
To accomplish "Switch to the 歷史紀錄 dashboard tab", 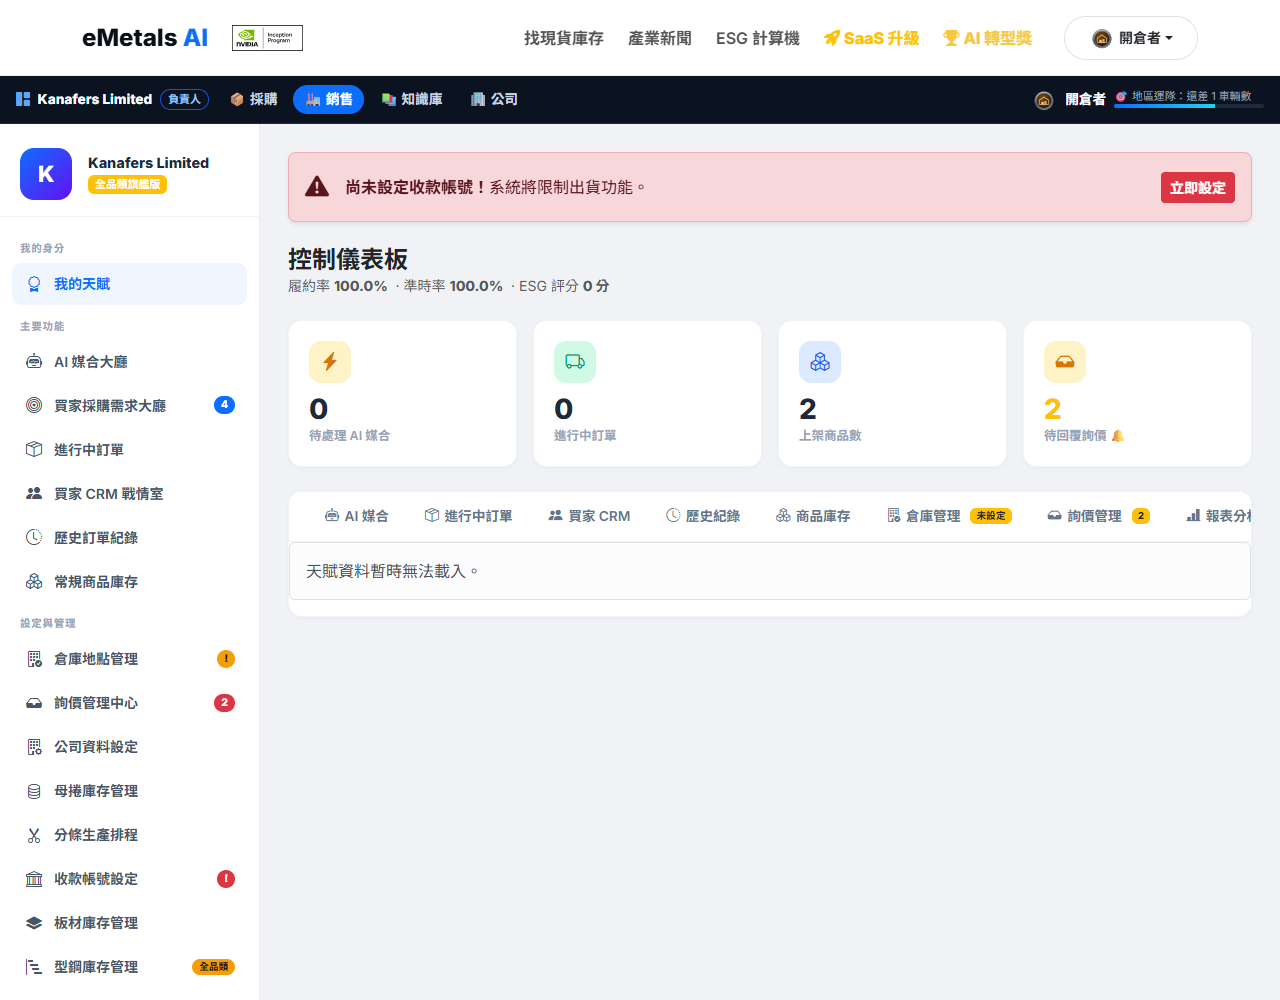I will pos(703,516).
